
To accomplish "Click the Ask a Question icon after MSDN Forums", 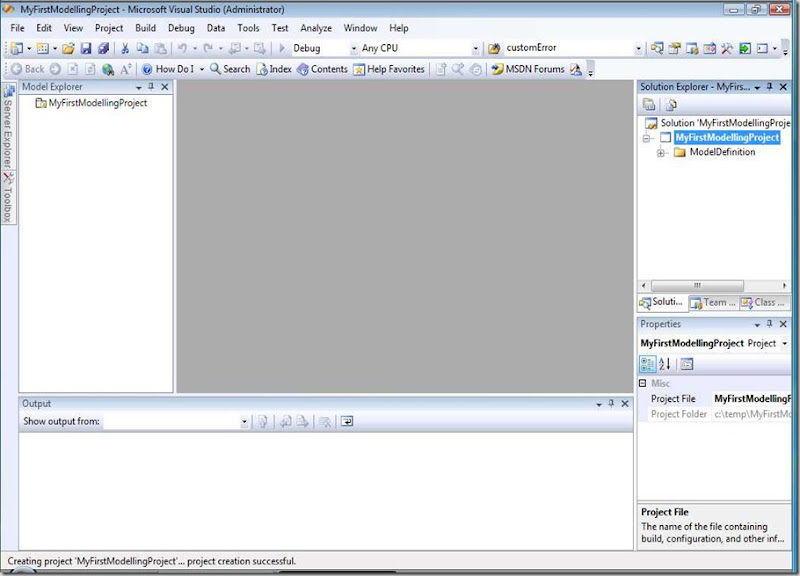I will 576,69.
